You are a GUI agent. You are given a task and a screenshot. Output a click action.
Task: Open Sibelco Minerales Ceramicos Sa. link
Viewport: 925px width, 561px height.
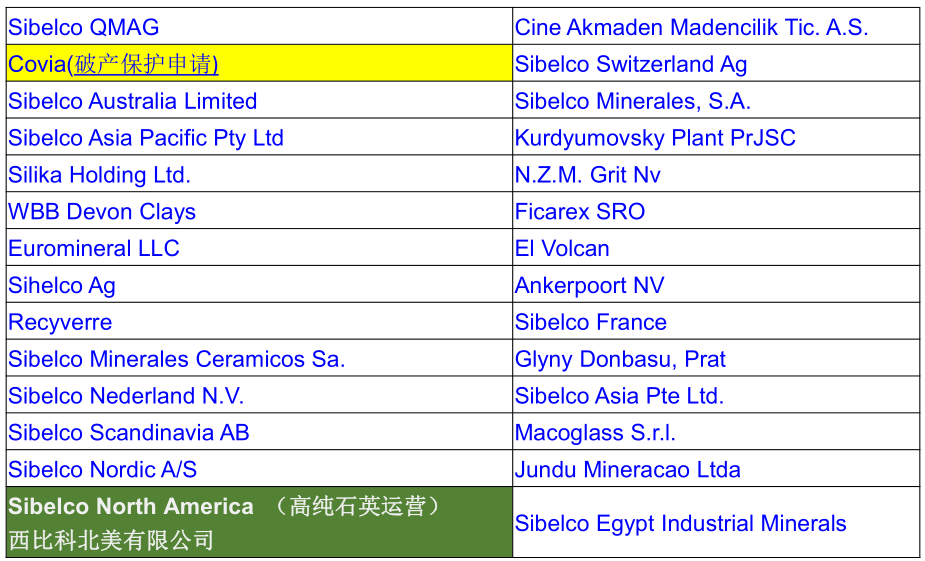click(177, 359)
